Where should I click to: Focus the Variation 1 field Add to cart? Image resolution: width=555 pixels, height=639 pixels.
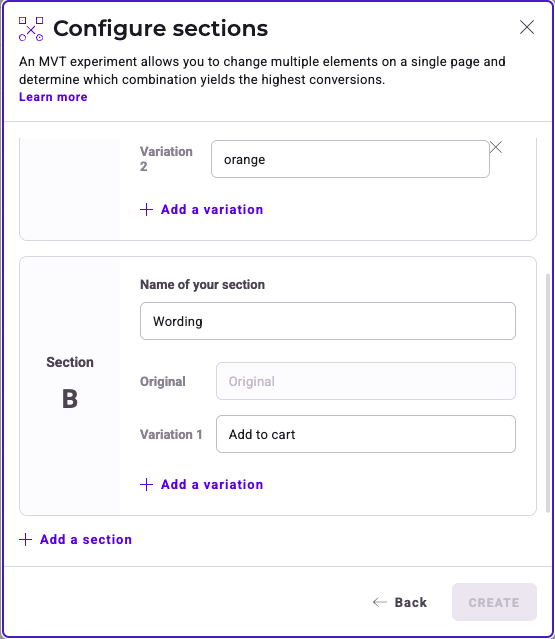(x=366, y=434)
